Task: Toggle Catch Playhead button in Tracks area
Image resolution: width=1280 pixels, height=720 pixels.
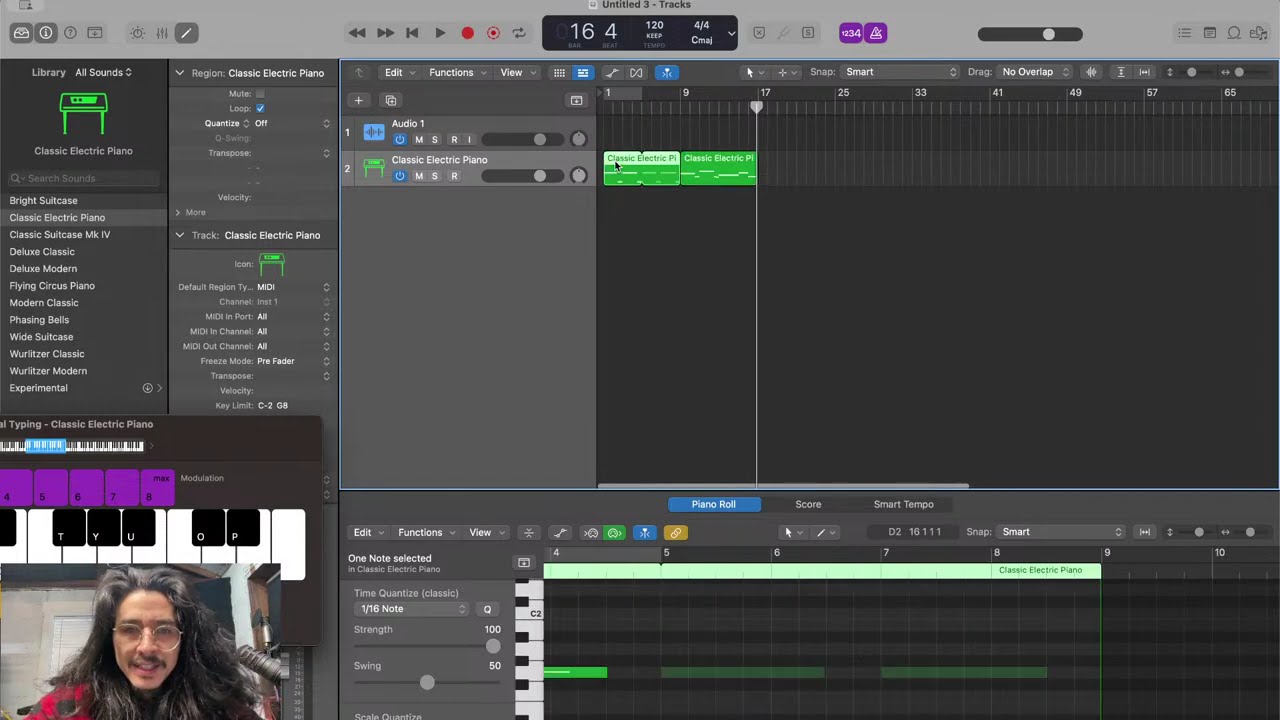Action: (x=667, y=72)
